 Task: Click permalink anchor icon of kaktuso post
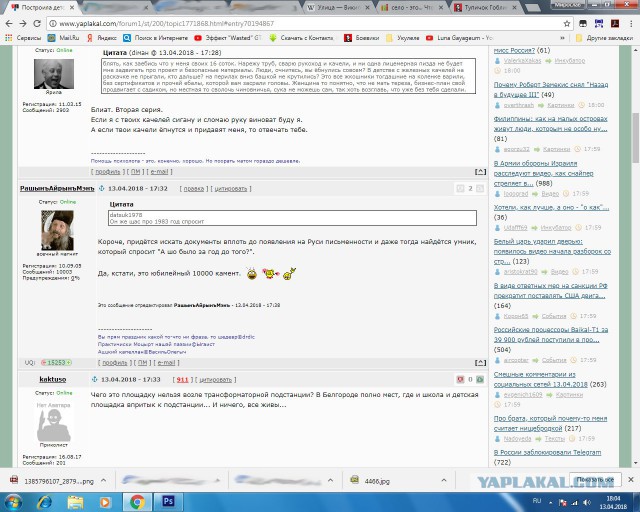pyautogui.click(x=95, y=379)
